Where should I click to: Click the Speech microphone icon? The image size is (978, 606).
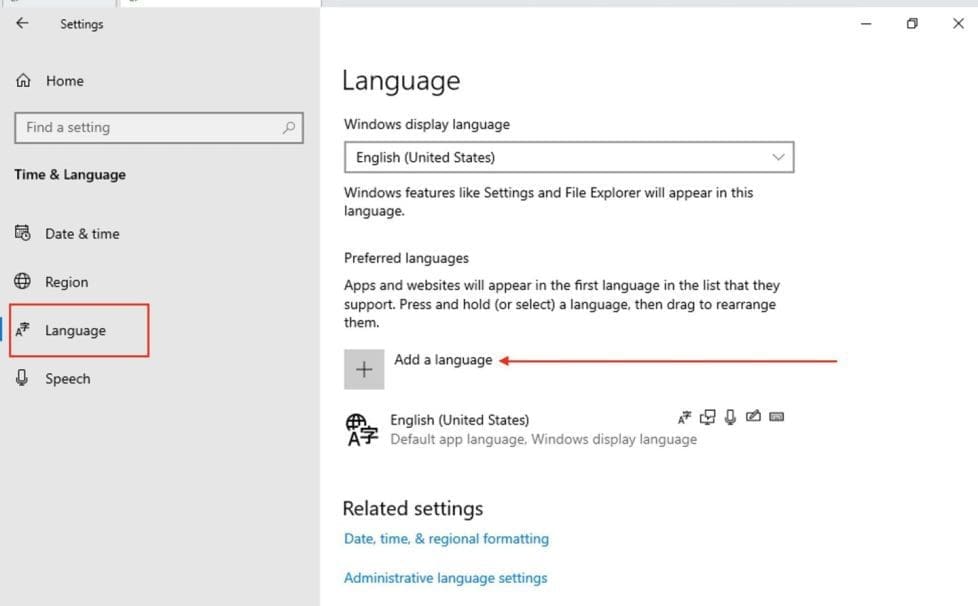(22, 378)
